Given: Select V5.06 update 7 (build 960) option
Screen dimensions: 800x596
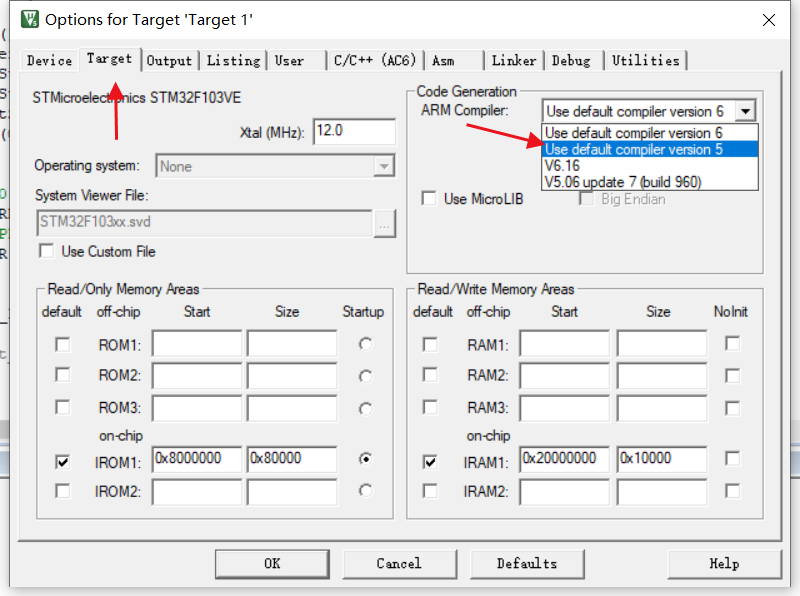Looking at the screenshot, I should tap(649, 182).
